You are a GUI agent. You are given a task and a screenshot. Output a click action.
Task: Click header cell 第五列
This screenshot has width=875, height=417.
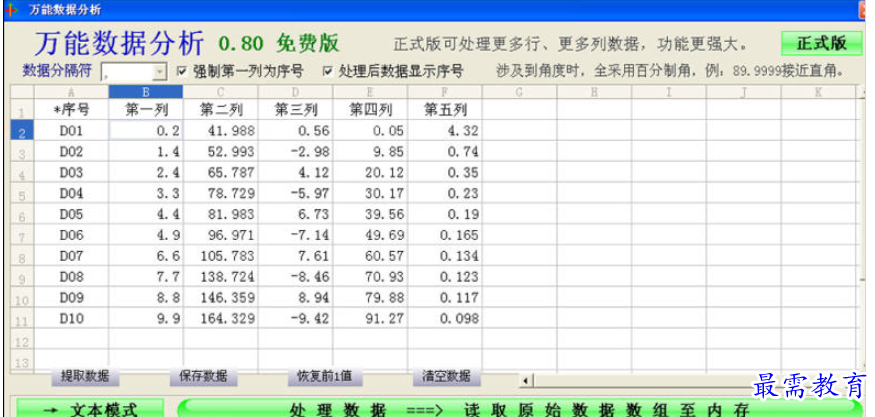pyautogui.click(x=445, y=109)
